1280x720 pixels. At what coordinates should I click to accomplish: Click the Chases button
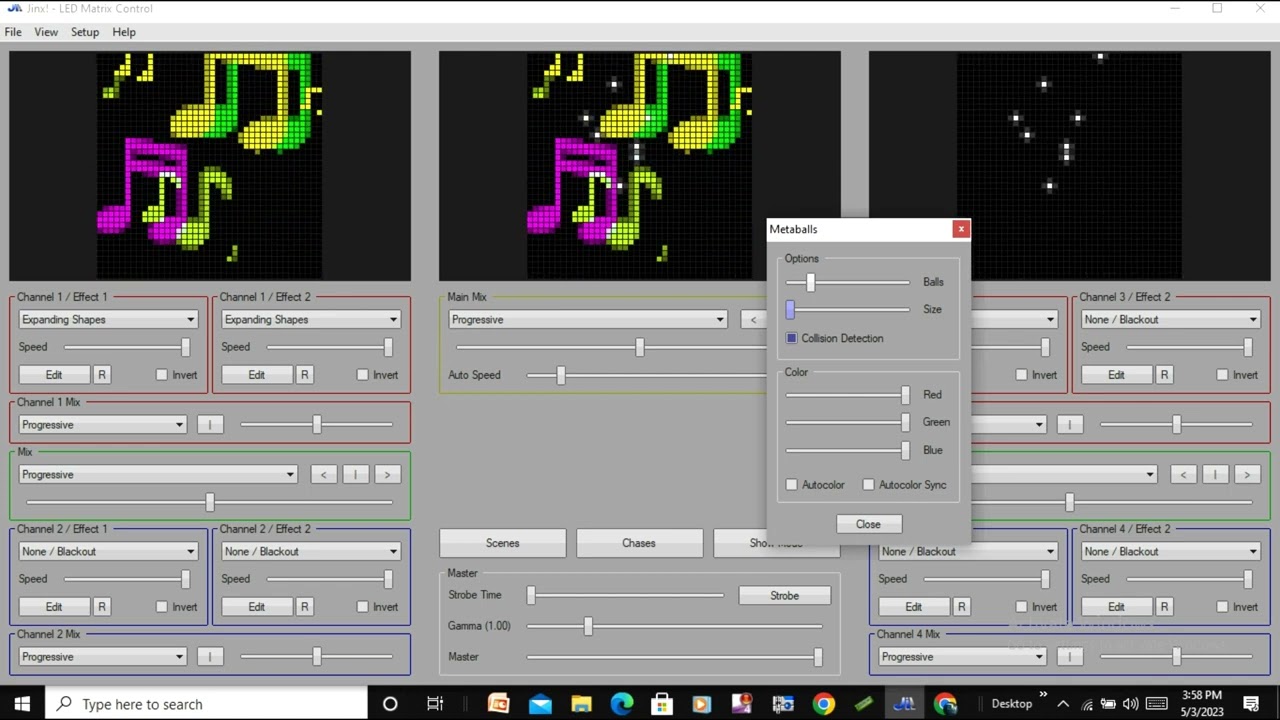[639, 543]
